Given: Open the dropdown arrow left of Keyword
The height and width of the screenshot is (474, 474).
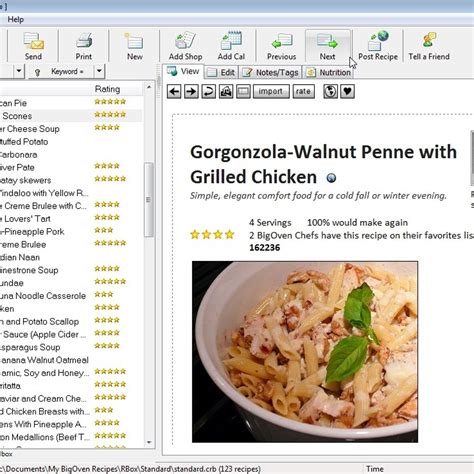Looking at the screenshot, I should pyautogui.click(x=19, y=71).
